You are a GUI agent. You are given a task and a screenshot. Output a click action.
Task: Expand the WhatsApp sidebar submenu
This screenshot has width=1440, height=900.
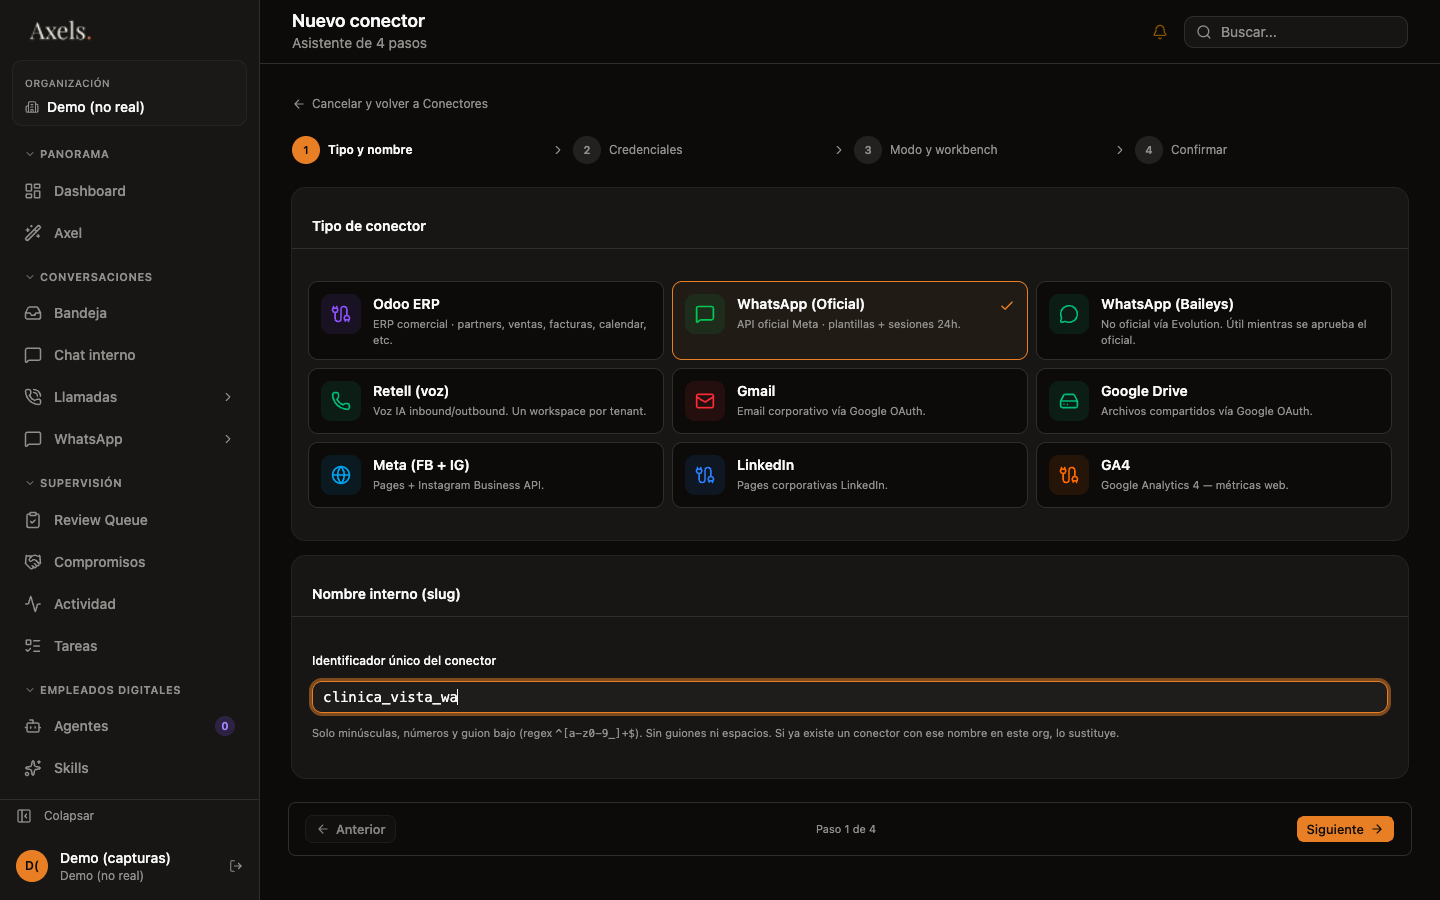coord(228,439)
